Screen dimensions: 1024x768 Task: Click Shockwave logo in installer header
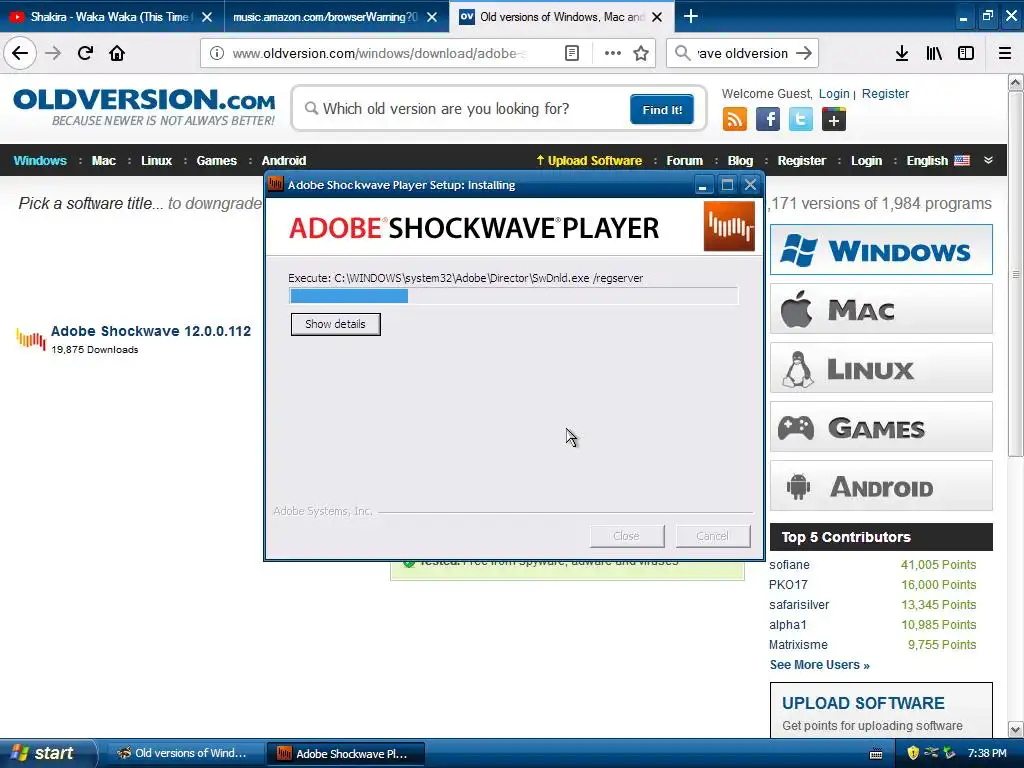tap(729, 227)
